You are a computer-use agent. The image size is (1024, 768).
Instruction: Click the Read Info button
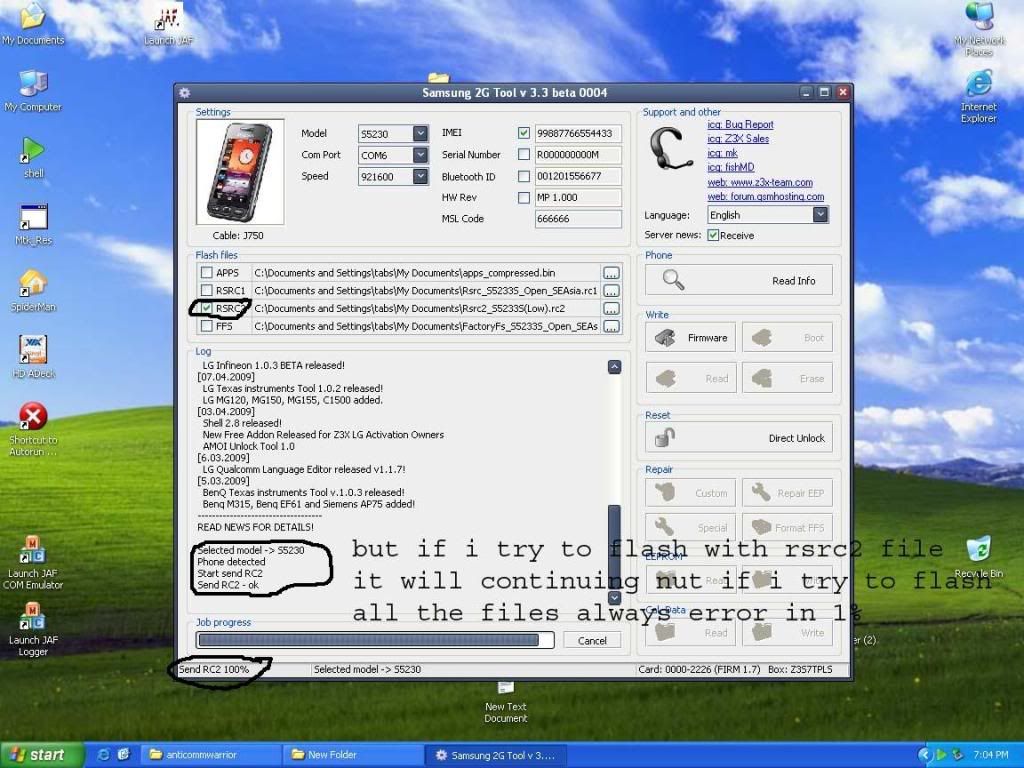(739, 280)
